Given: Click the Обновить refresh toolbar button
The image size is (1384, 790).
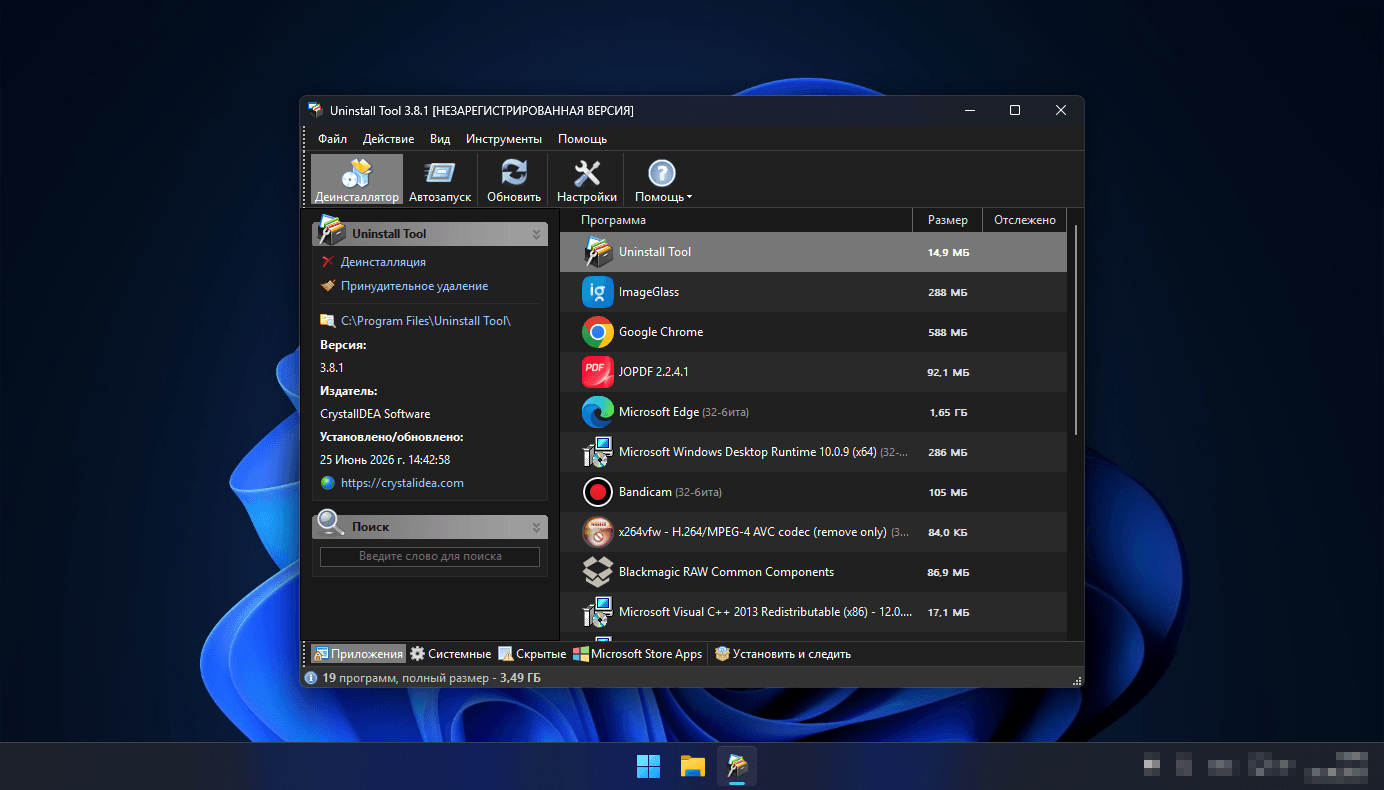Looking at the screenshot, I should pos(514,180).
